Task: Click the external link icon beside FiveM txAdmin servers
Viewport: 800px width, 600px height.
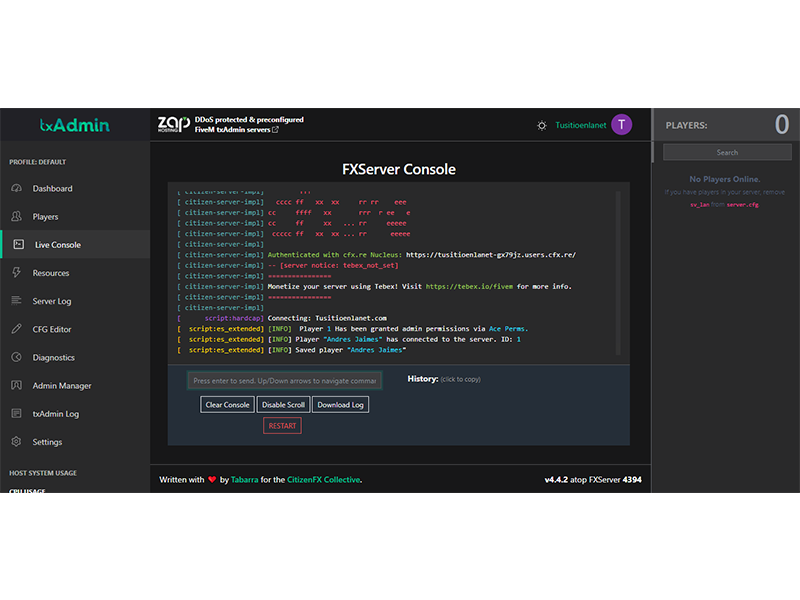Action: pyautogui.click(x=276, y=130)
